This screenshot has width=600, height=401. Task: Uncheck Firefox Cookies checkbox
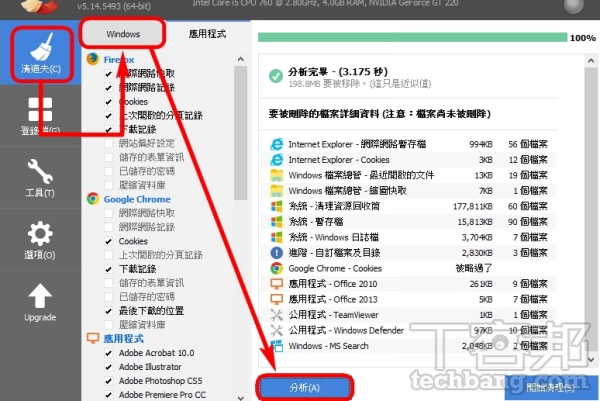click(x=109, y=102)
